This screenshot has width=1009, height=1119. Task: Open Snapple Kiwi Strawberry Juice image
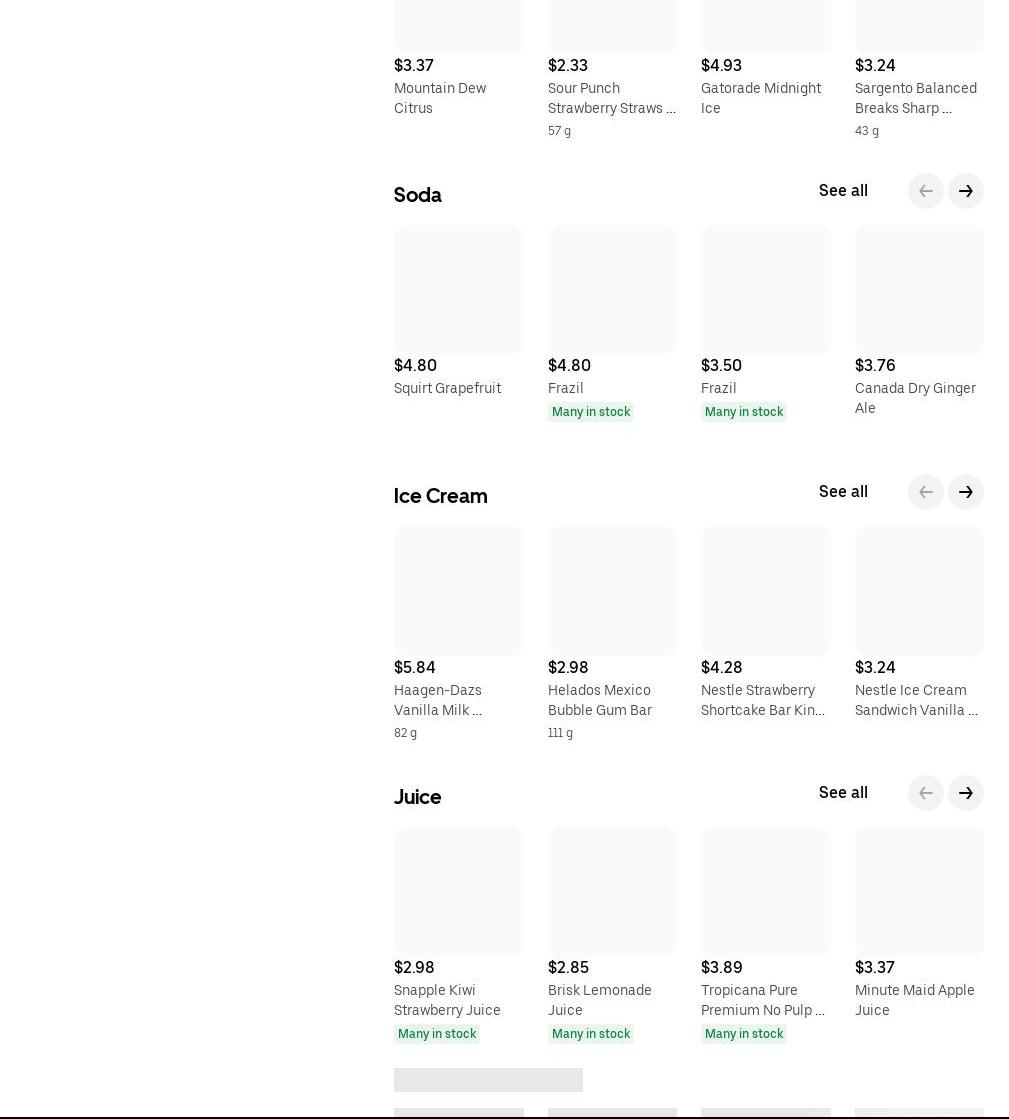(x=458, y=891)
